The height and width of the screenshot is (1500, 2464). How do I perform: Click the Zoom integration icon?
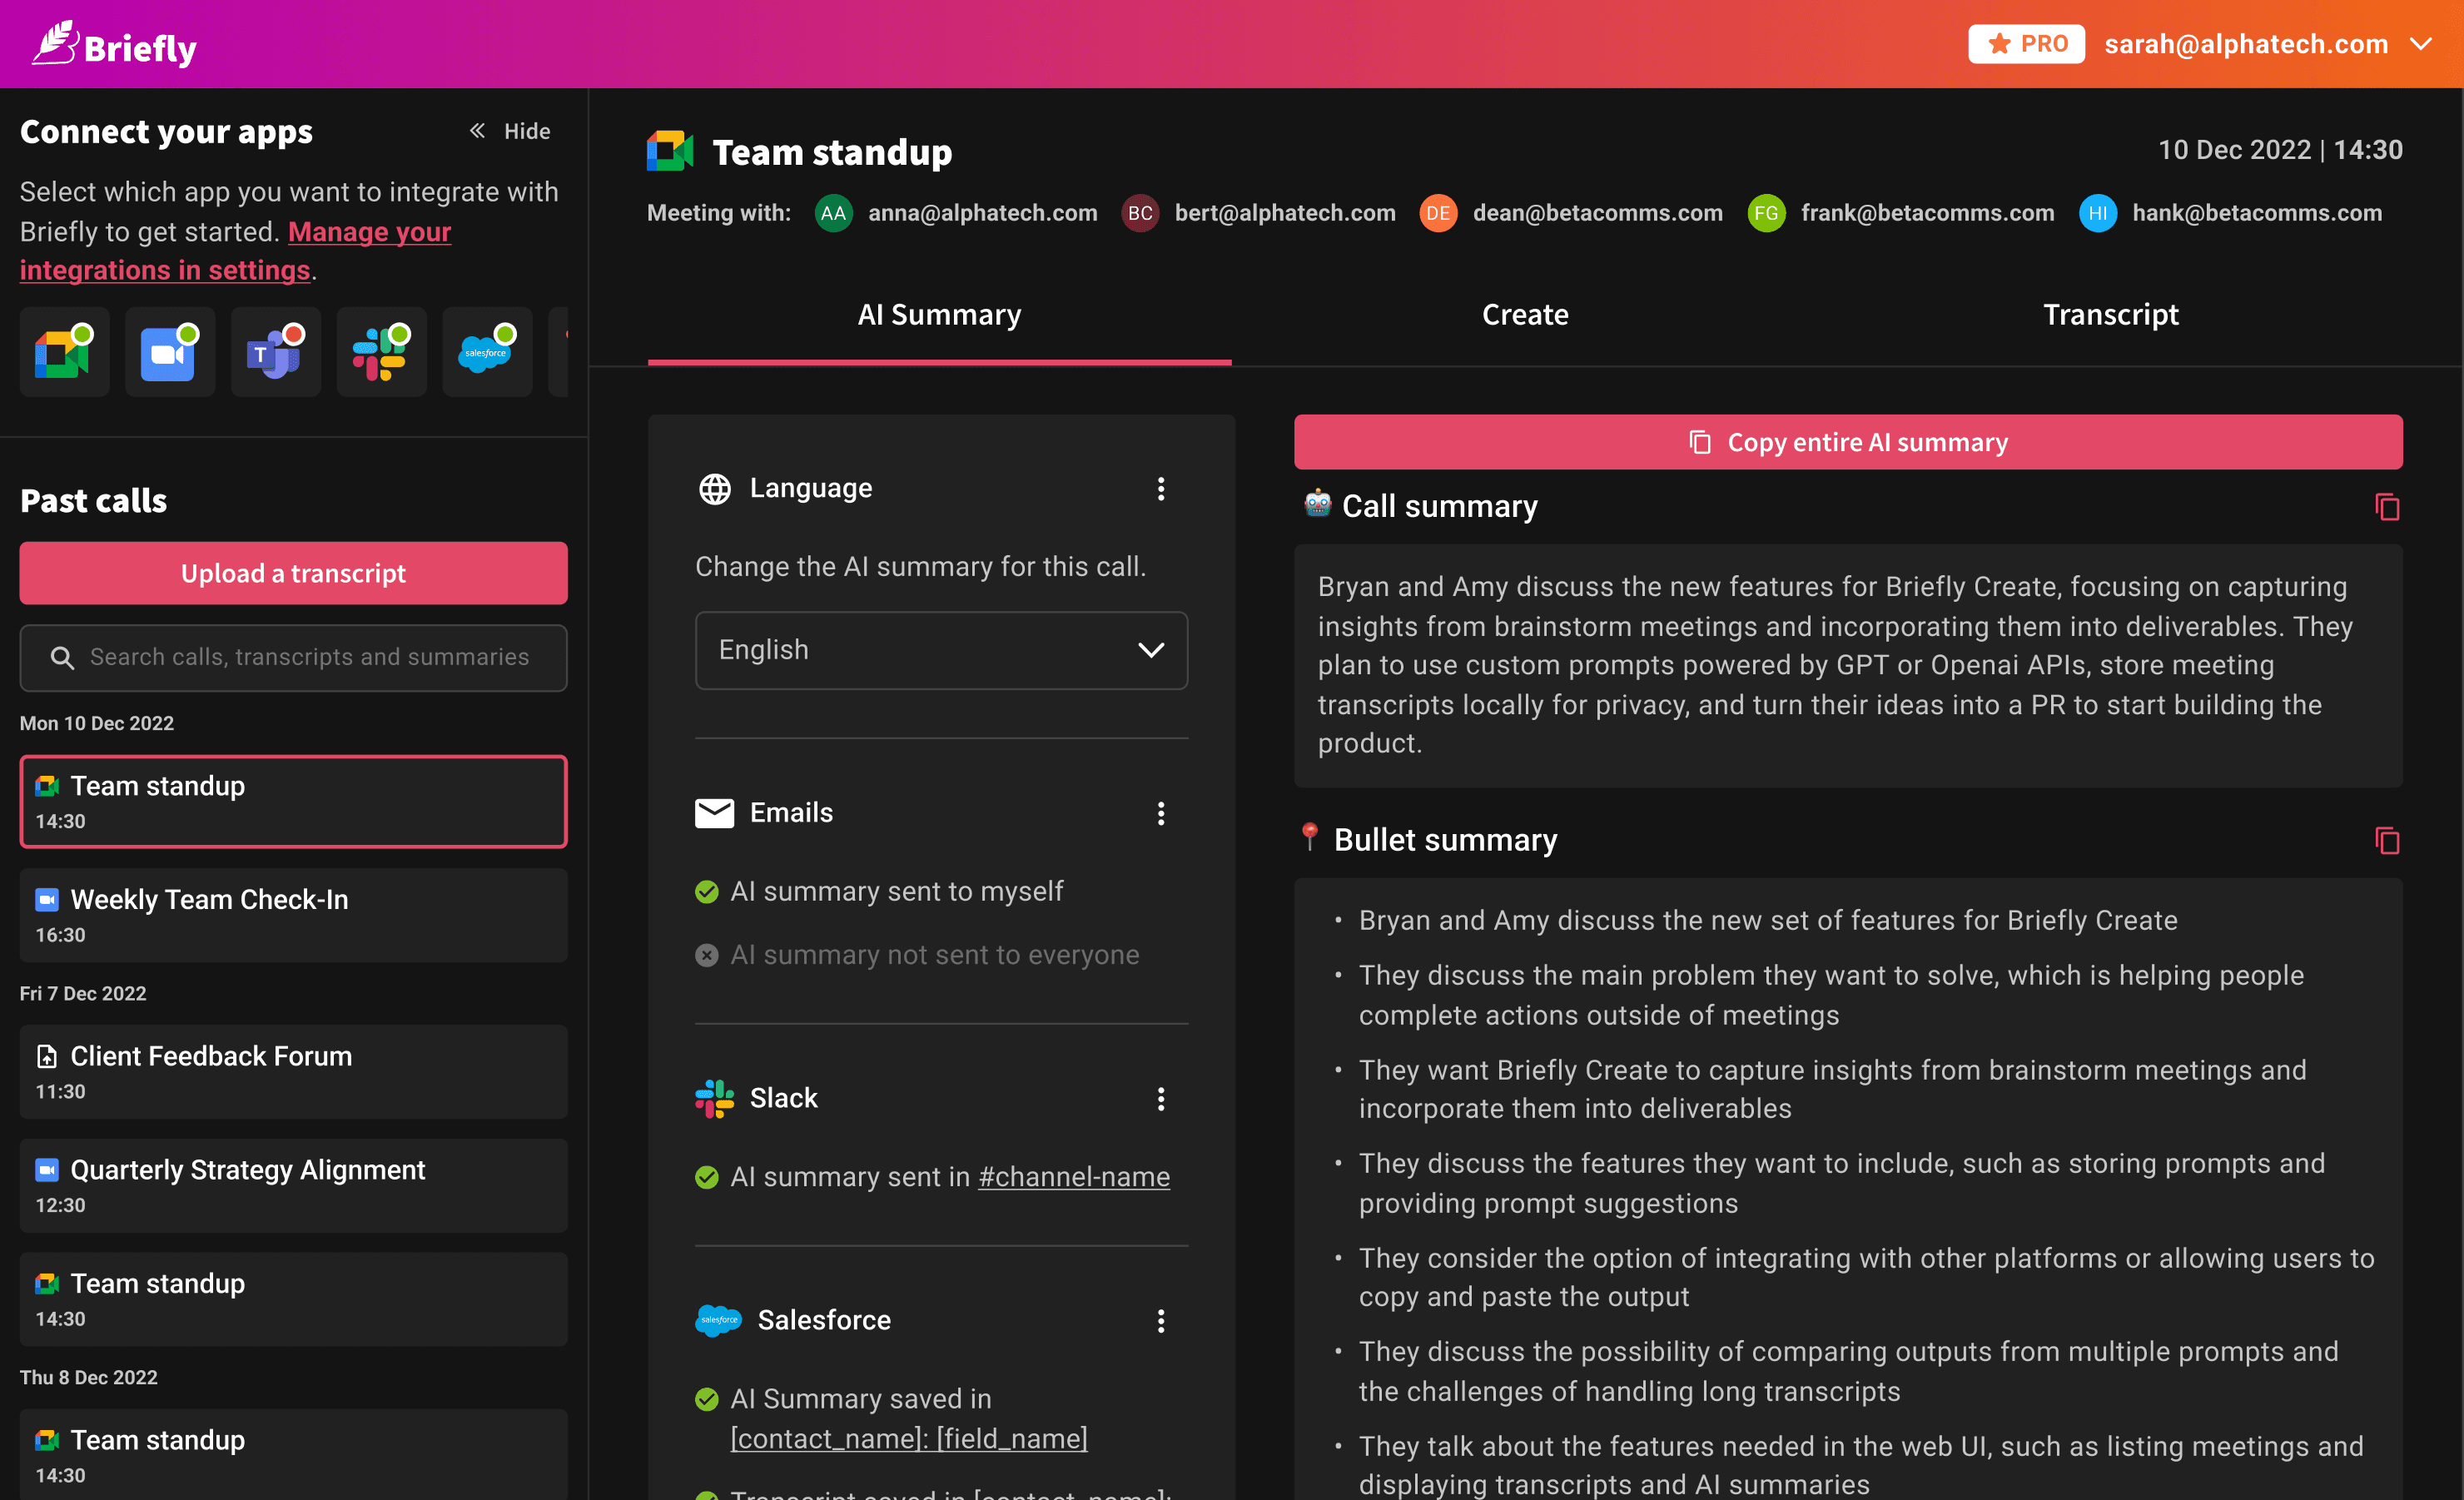(x=169, y=352)
